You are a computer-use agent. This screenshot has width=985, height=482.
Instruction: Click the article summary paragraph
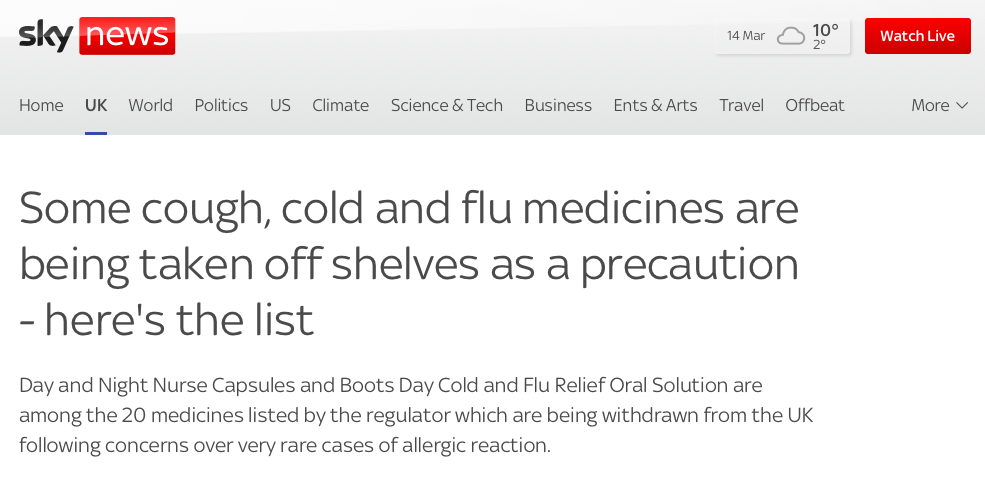416,415
